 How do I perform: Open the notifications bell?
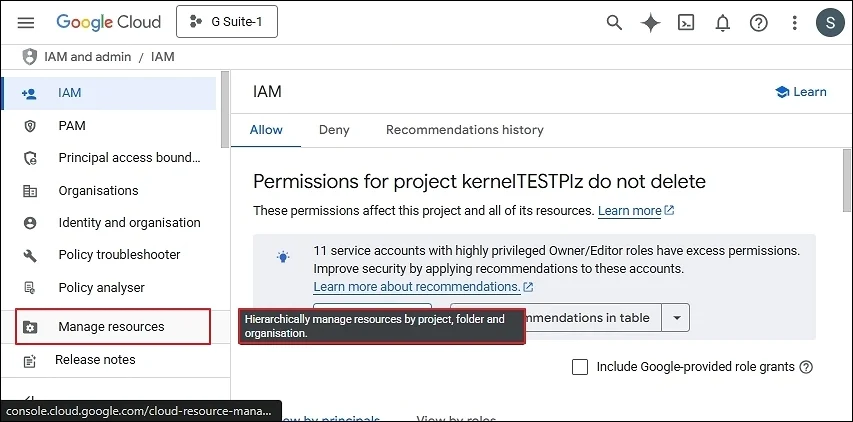[x=722, y=22]
